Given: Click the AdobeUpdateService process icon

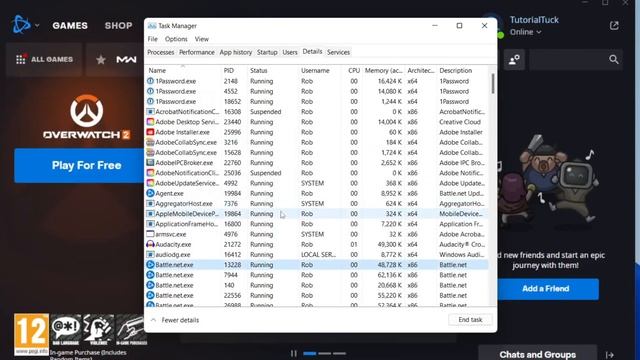Looking at the screenshot, I should [x=150, y=183].
